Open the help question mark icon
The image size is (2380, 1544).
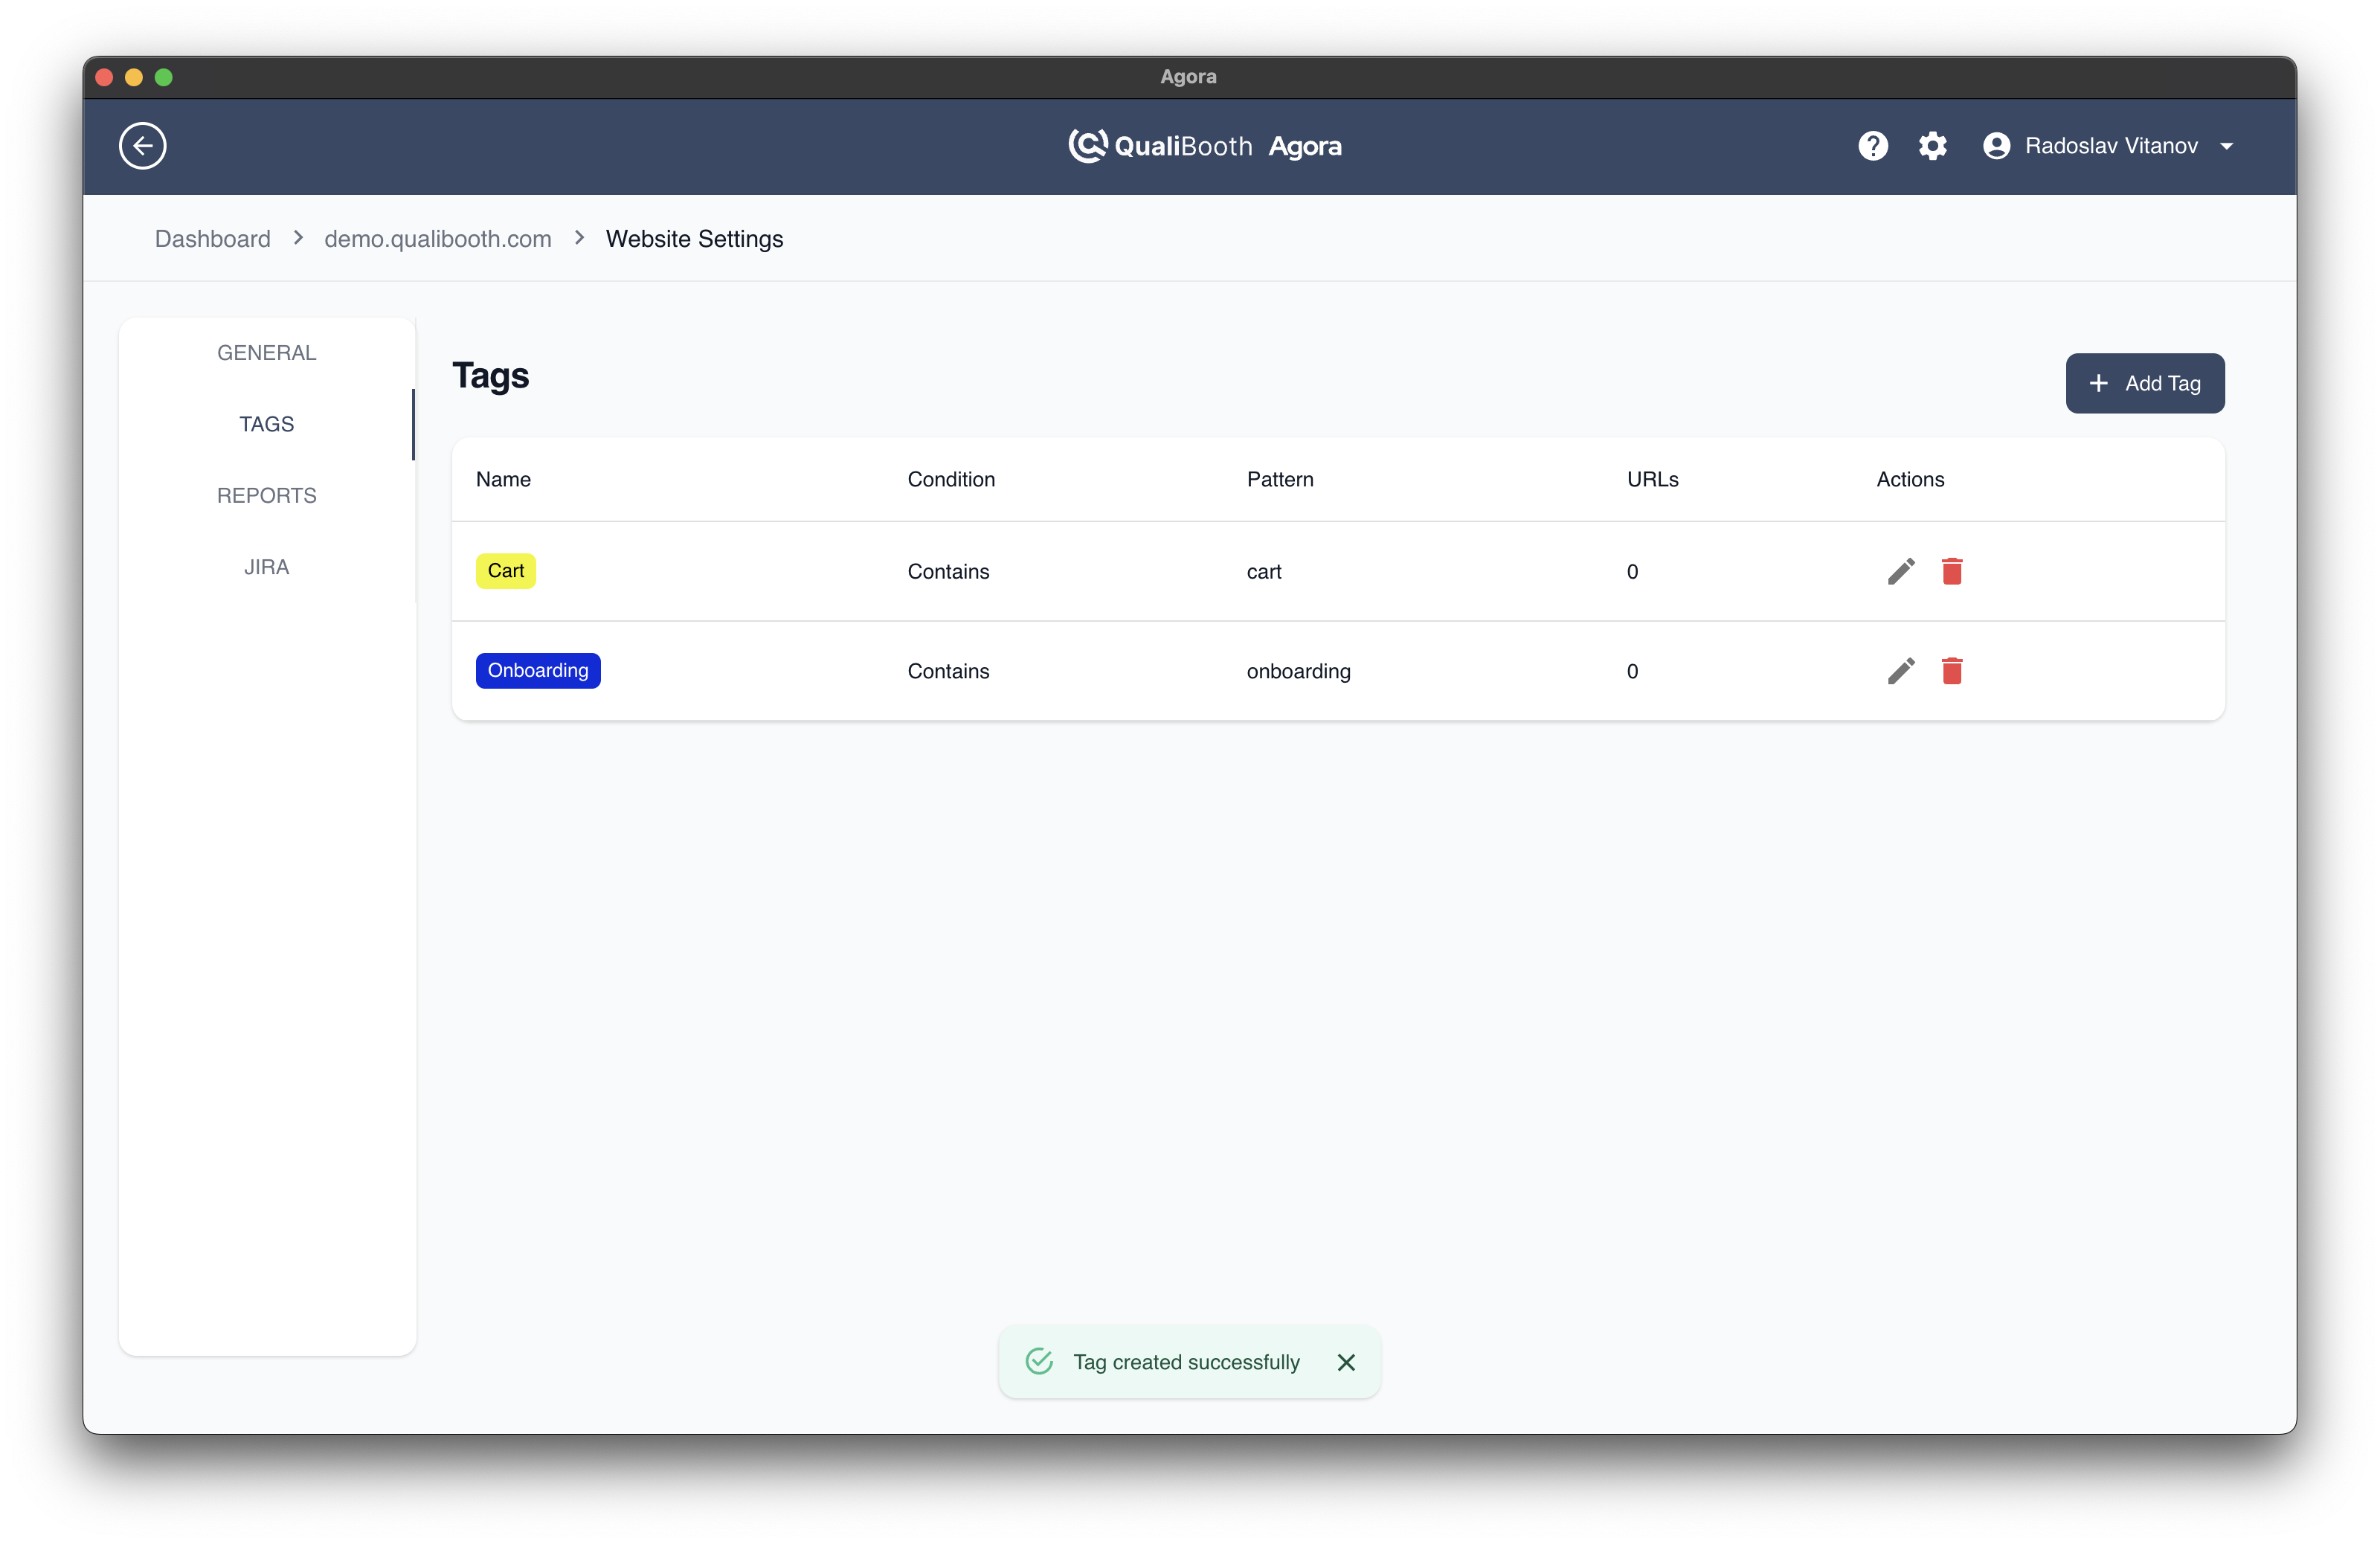[x=1872, y=146]
